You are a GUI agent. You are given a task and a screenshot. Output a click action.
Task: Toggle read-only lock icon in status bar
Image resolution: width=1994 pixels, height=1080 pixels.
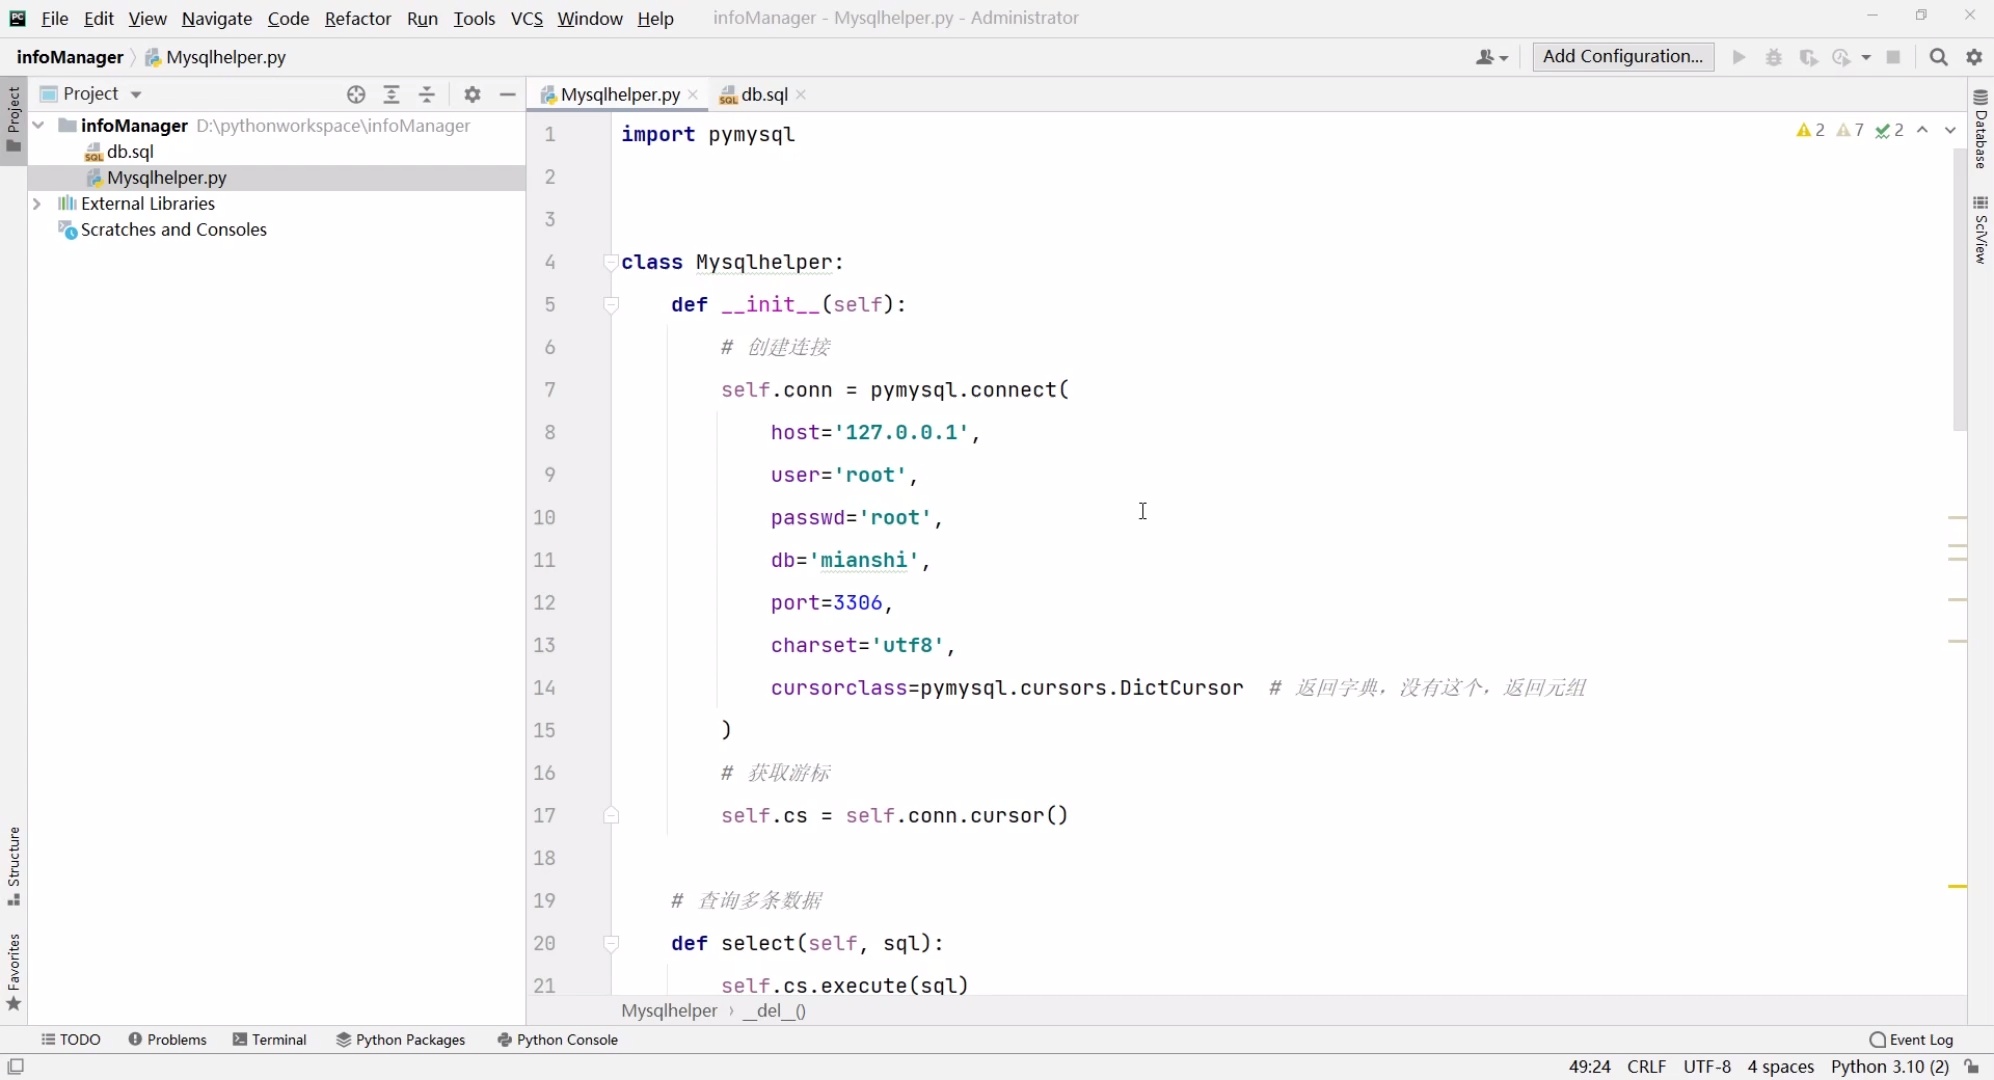pyautogui.click(x=1972, y=1067)
